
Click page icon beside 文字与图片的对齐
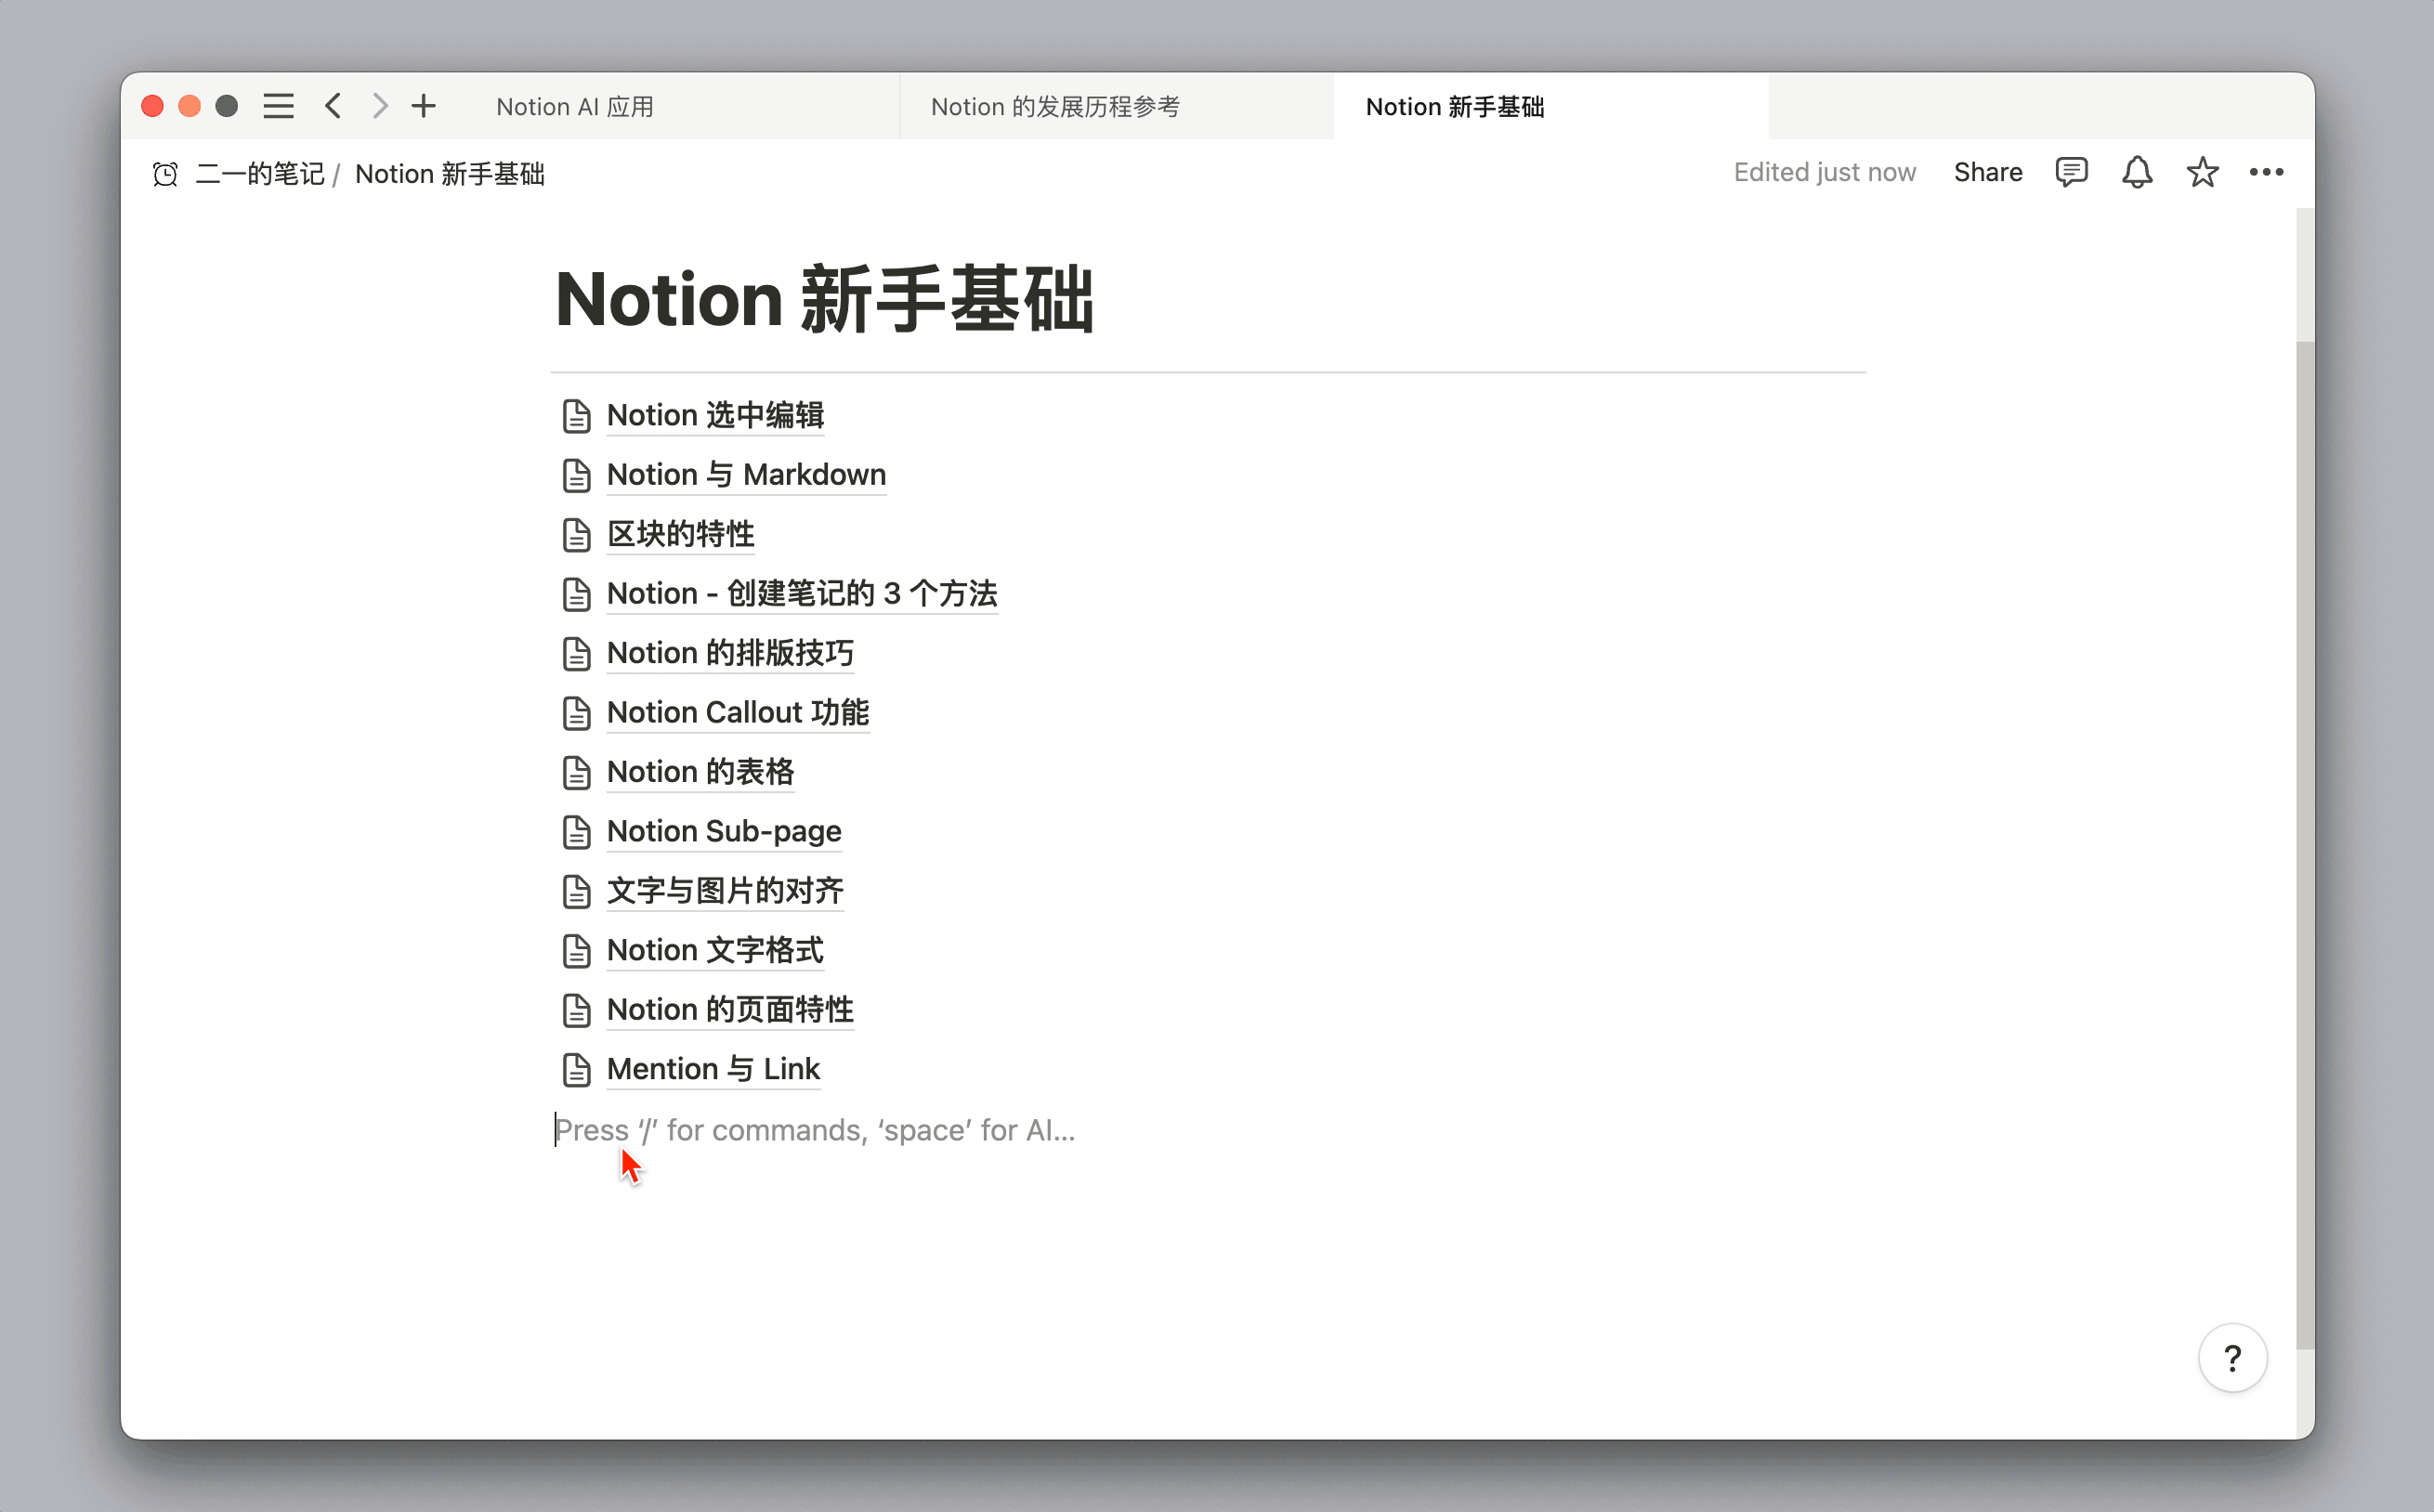point(577,892)
